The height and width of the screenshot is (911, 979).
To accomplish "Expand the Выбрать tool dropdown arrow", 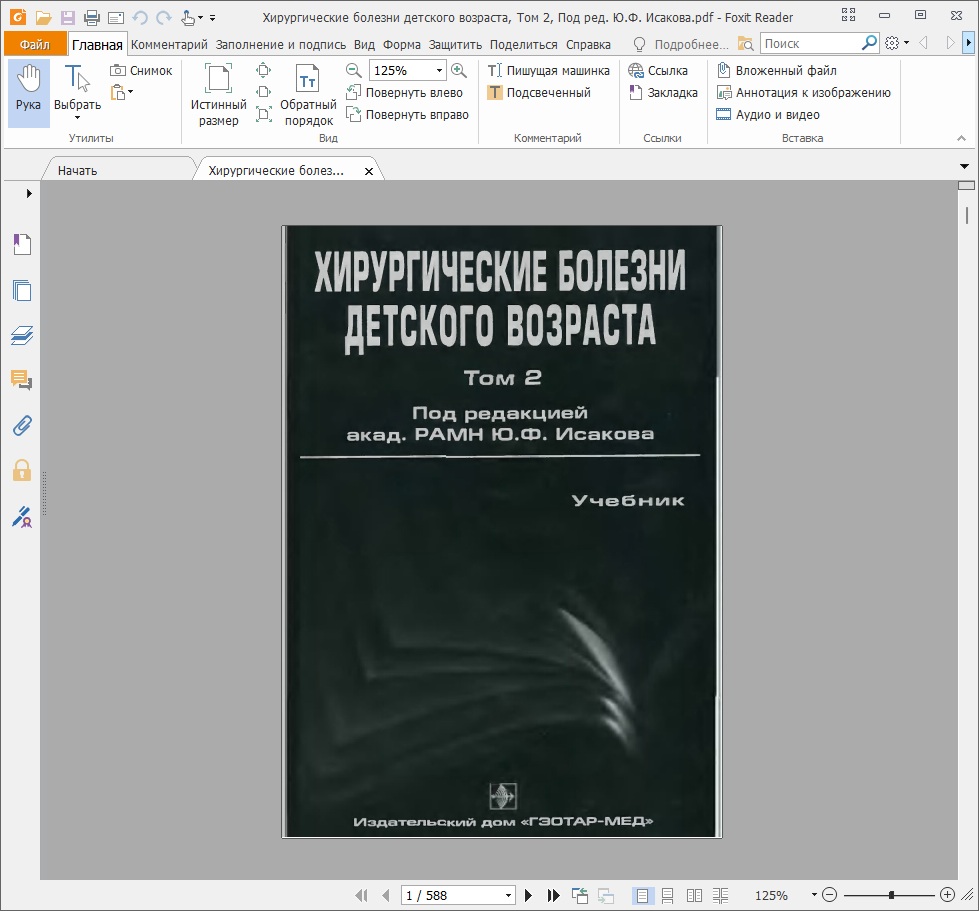I will point(77,117).
